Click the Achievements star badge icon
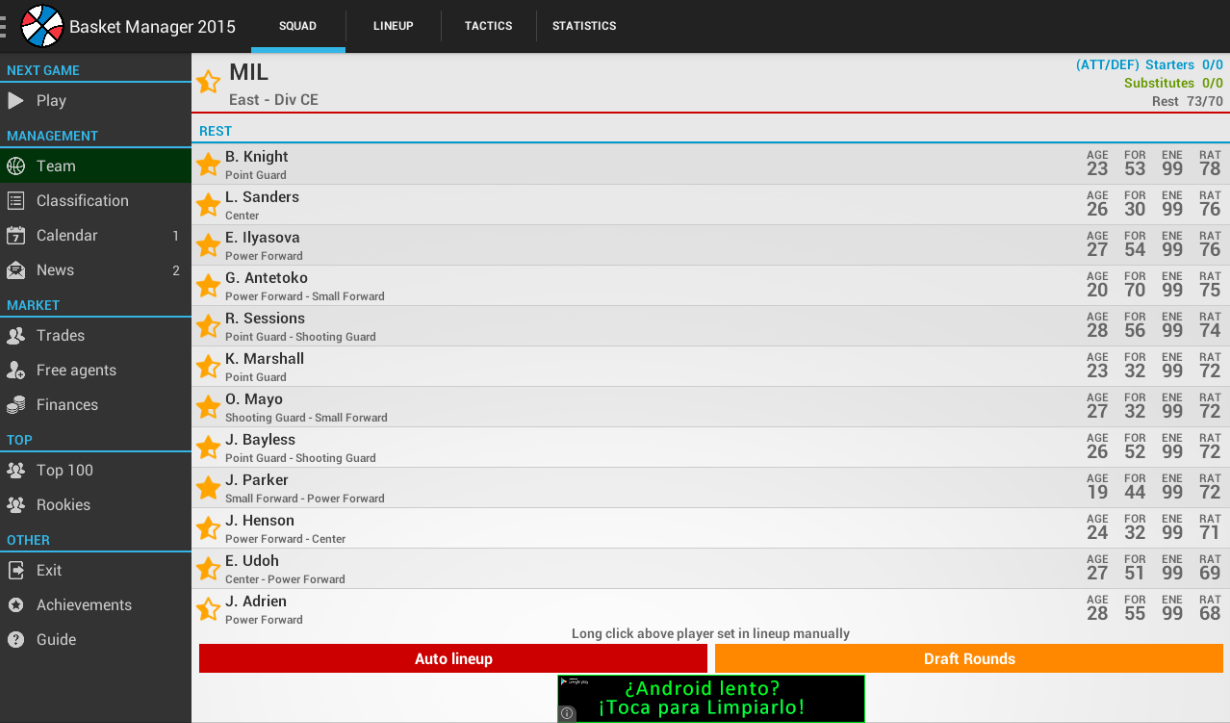The image size is (1230, 723). (16, 605)
